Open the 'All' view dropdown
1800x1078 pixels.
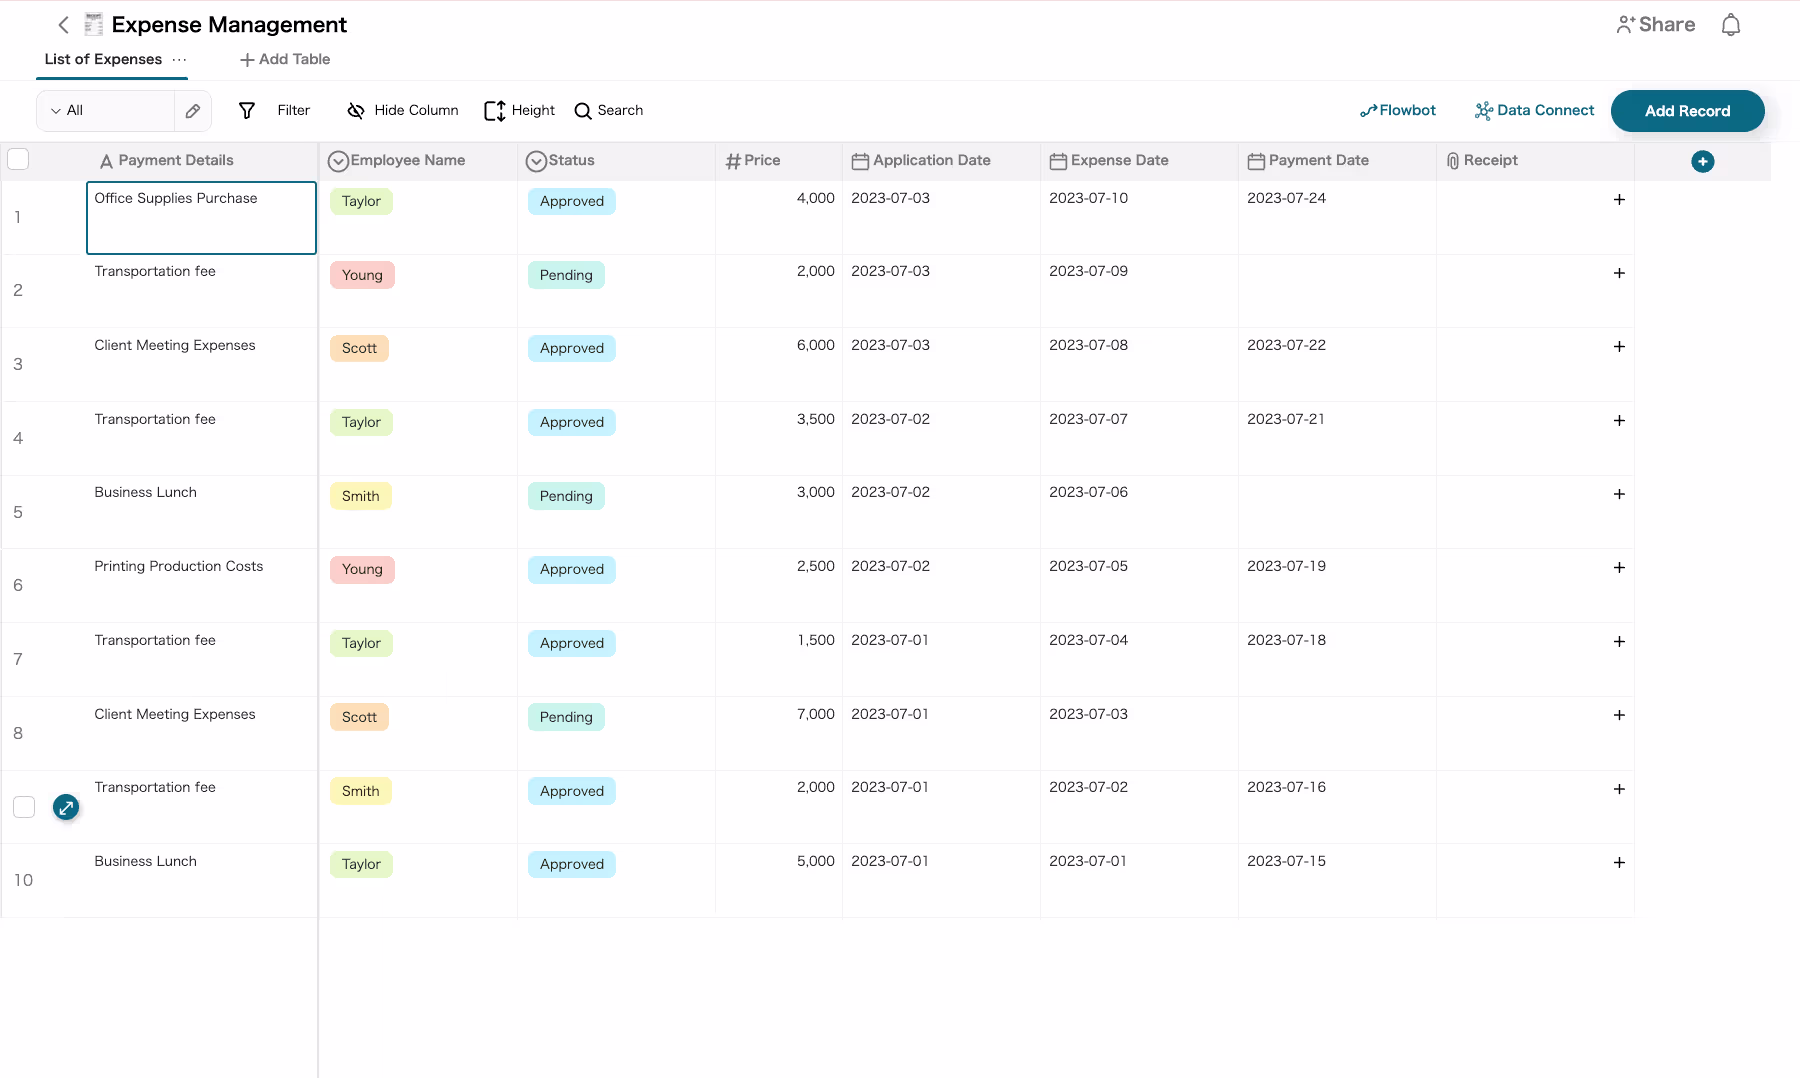tap(58, 110)
